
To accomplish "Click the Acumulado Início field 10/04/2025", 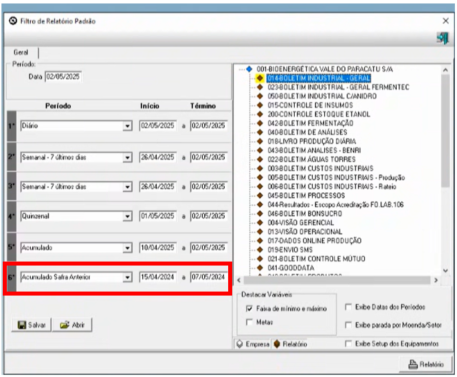I will tap(157, 248).
